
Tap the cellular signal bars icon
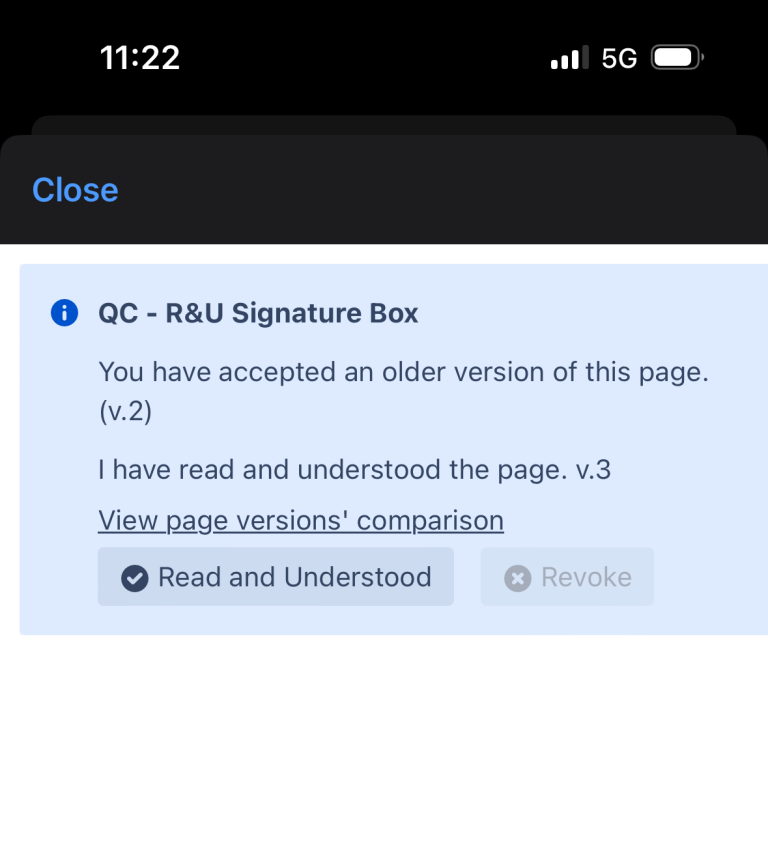[x=569, y=59]
